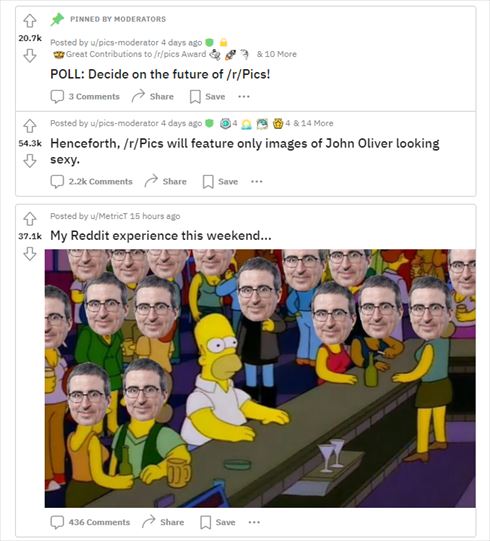
Task: Click the Save bookmark on the POLL post
Action: [207, 97]
